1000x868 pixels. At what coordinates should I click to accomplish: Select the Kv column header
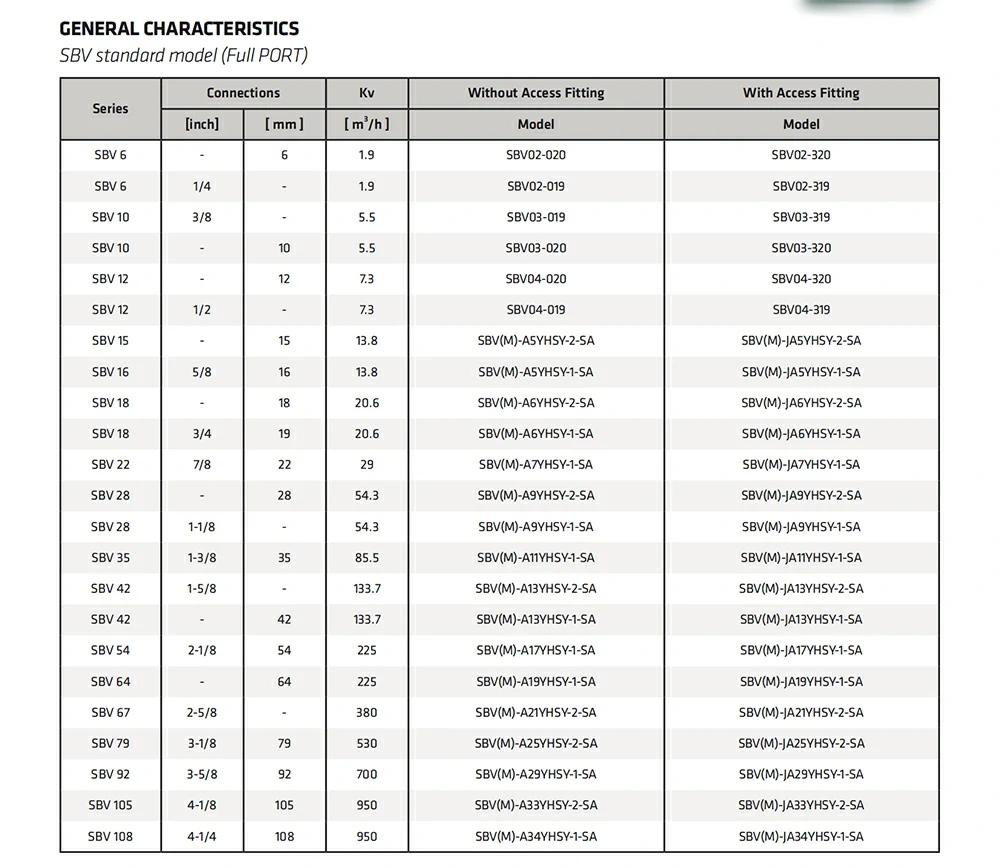point(367,93)
